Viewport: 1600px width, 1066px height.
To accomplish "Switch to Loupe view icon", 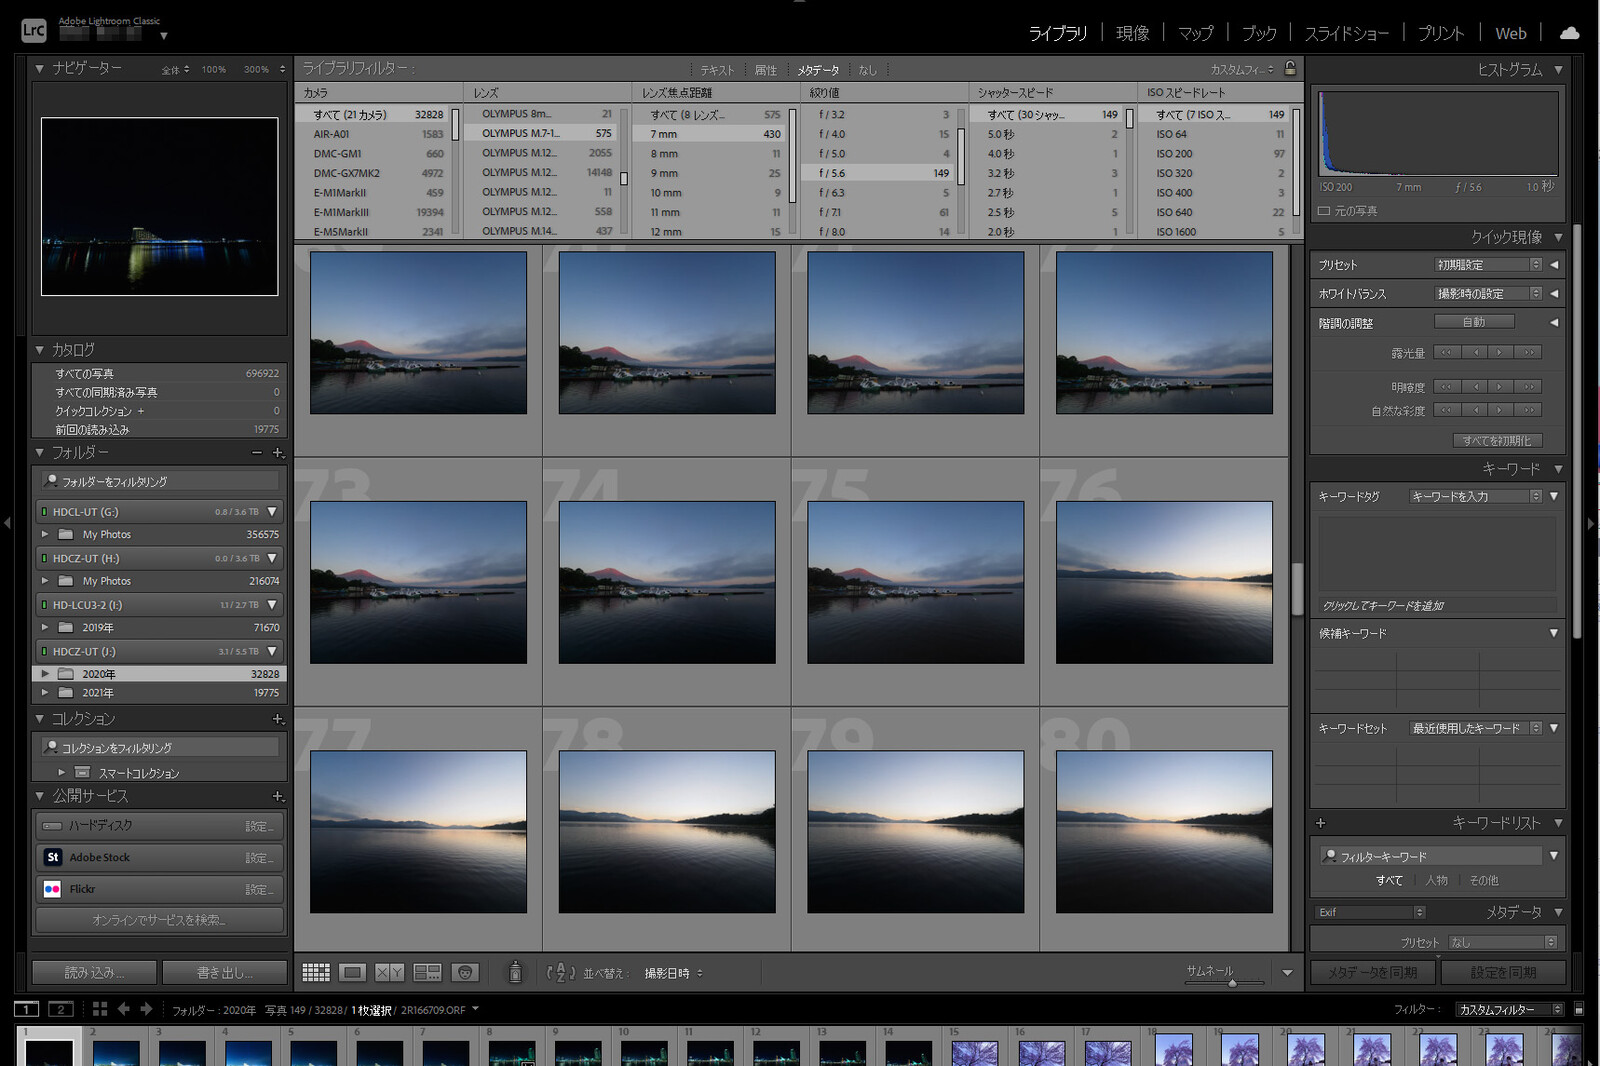I will point(352,972).
